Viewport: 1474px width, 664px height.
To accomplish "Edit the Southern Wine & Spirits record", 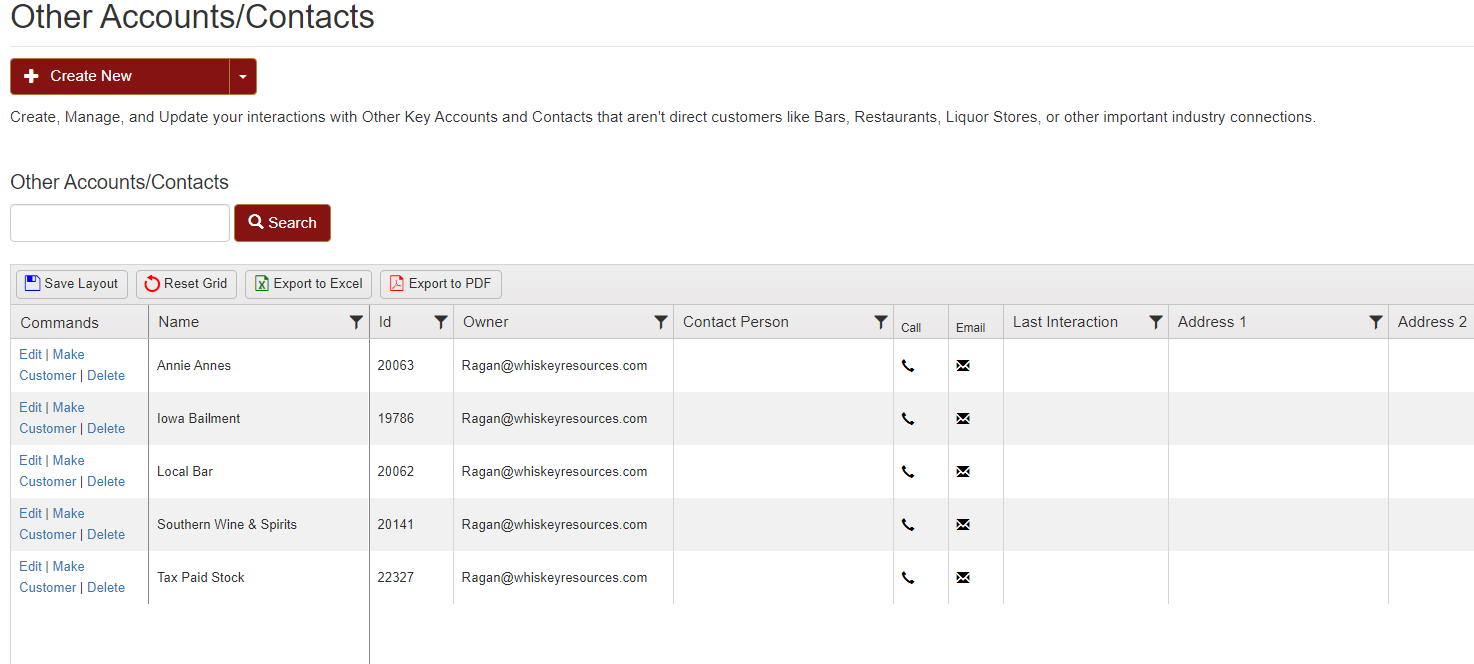I will pyautogui.click(x=31, y=513).
